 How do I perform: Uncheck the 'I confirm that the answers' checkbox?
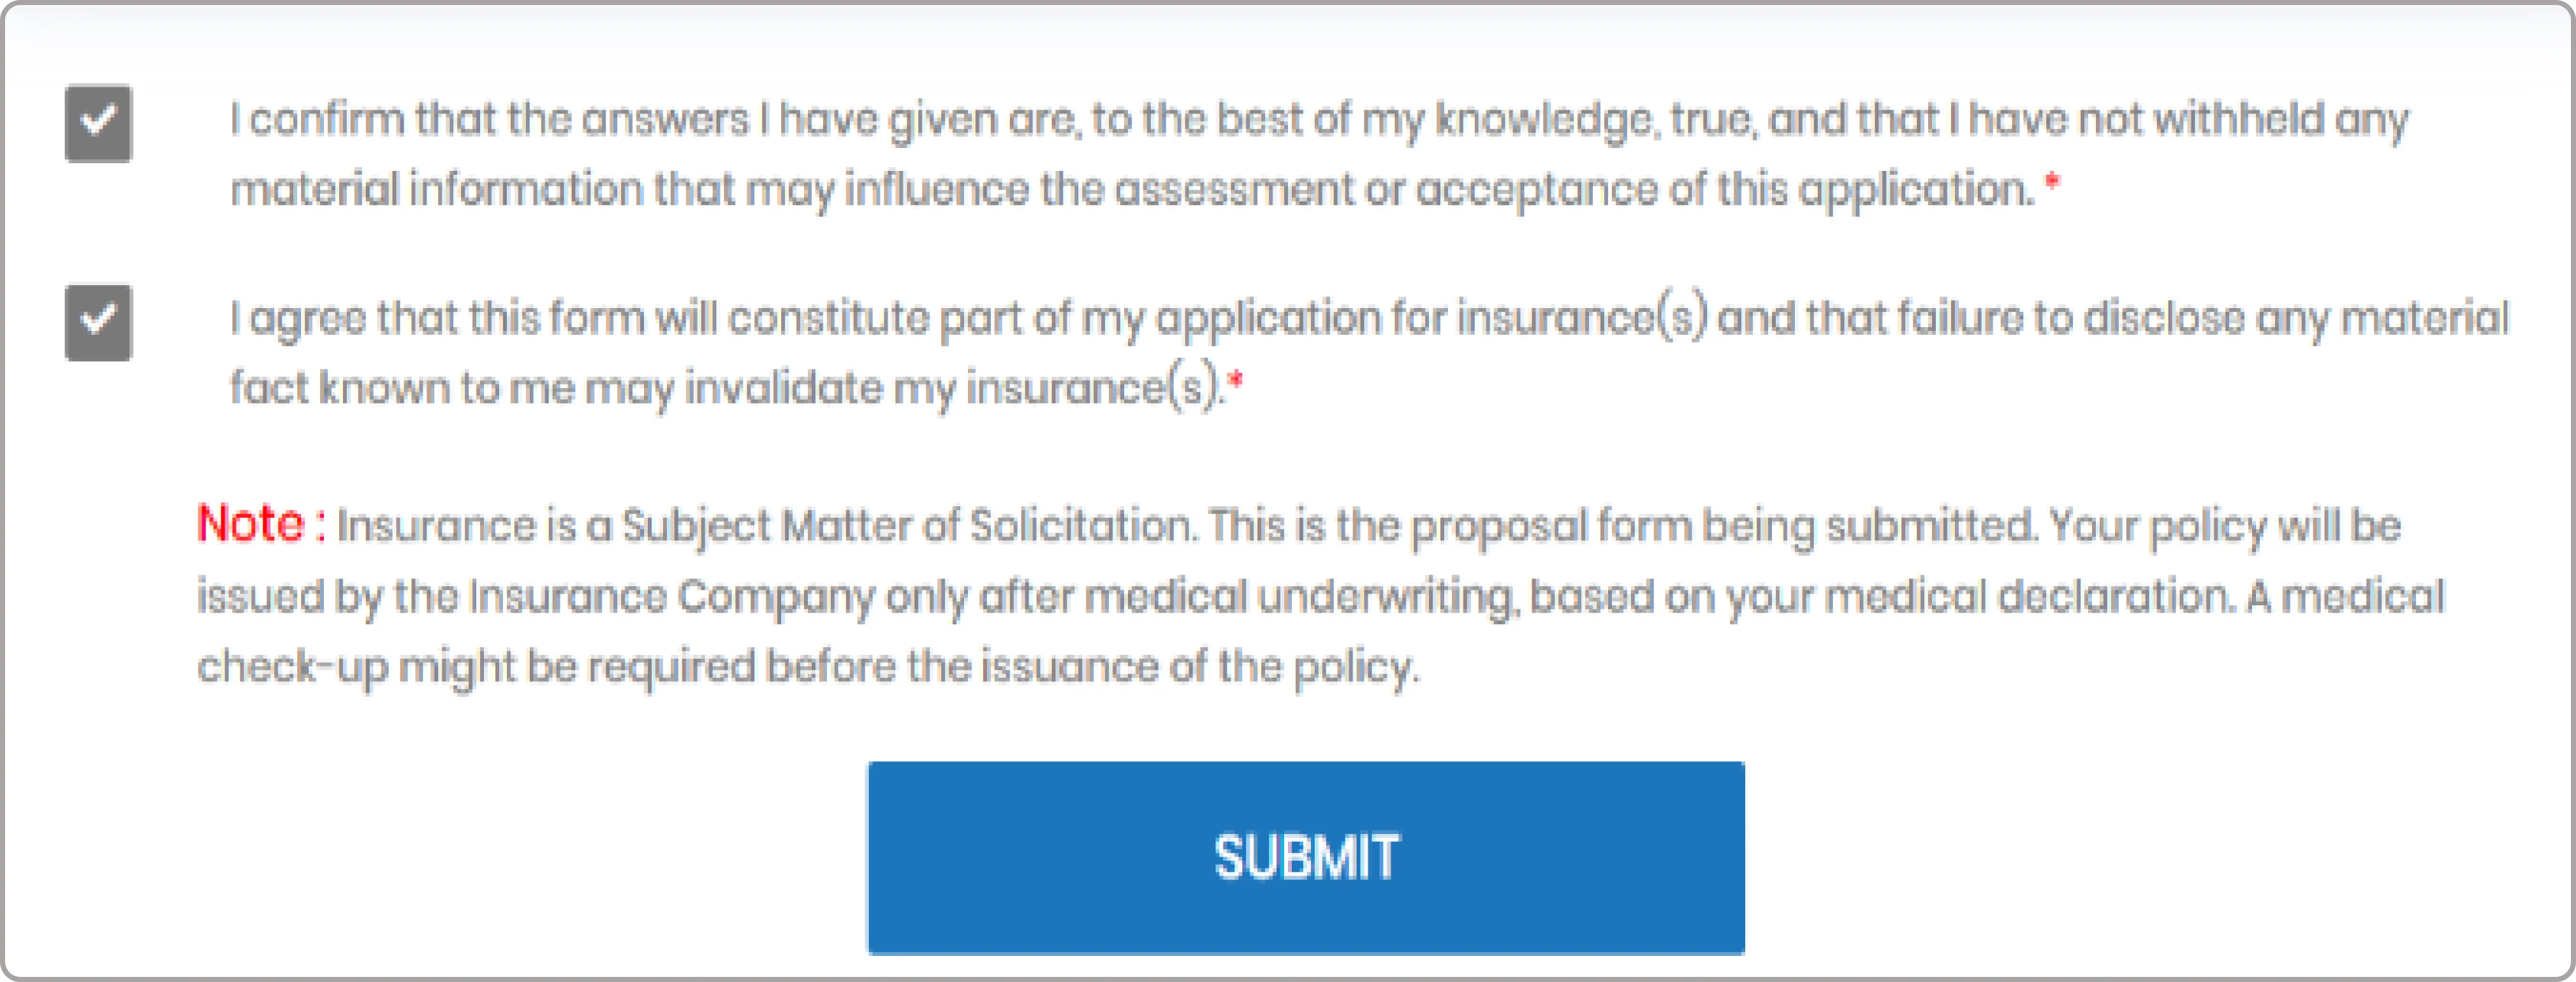[x=98, y=123]
